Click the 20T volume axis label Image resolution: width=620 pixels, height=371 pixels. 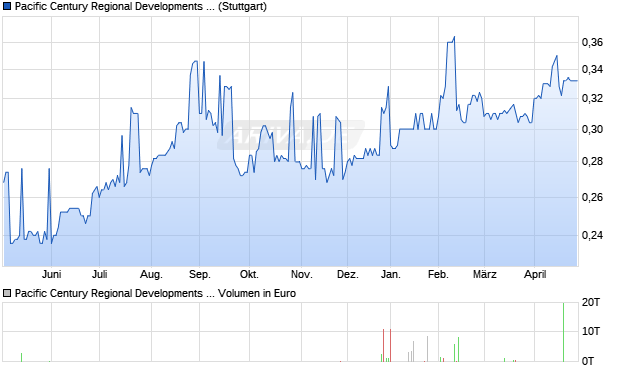coord(591,303)
